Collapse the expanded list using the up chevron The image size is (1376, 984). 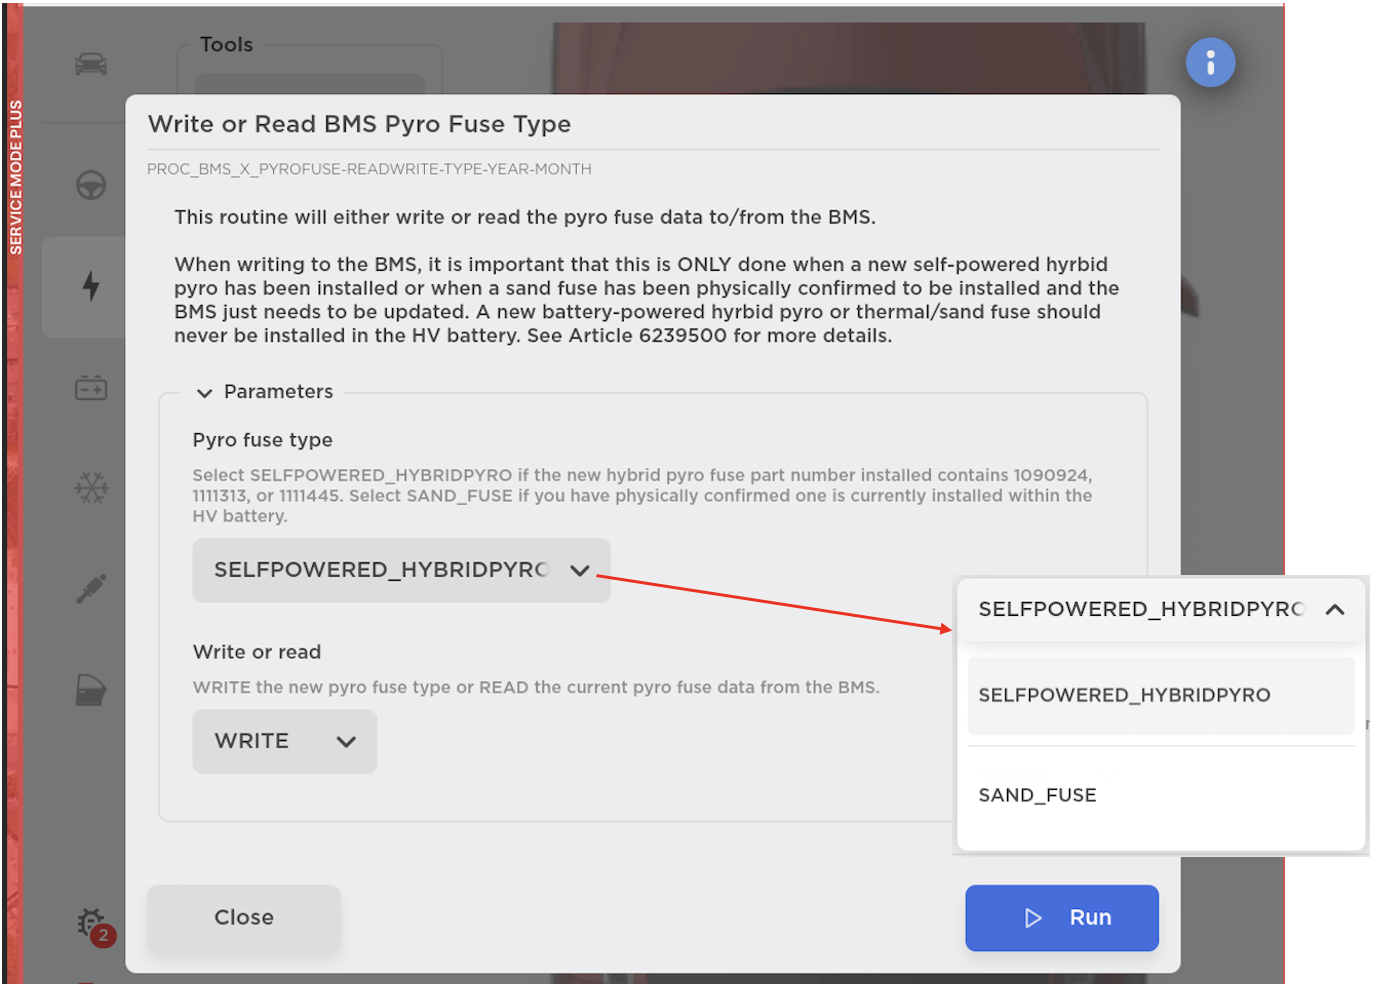(x=1334, y=609)
